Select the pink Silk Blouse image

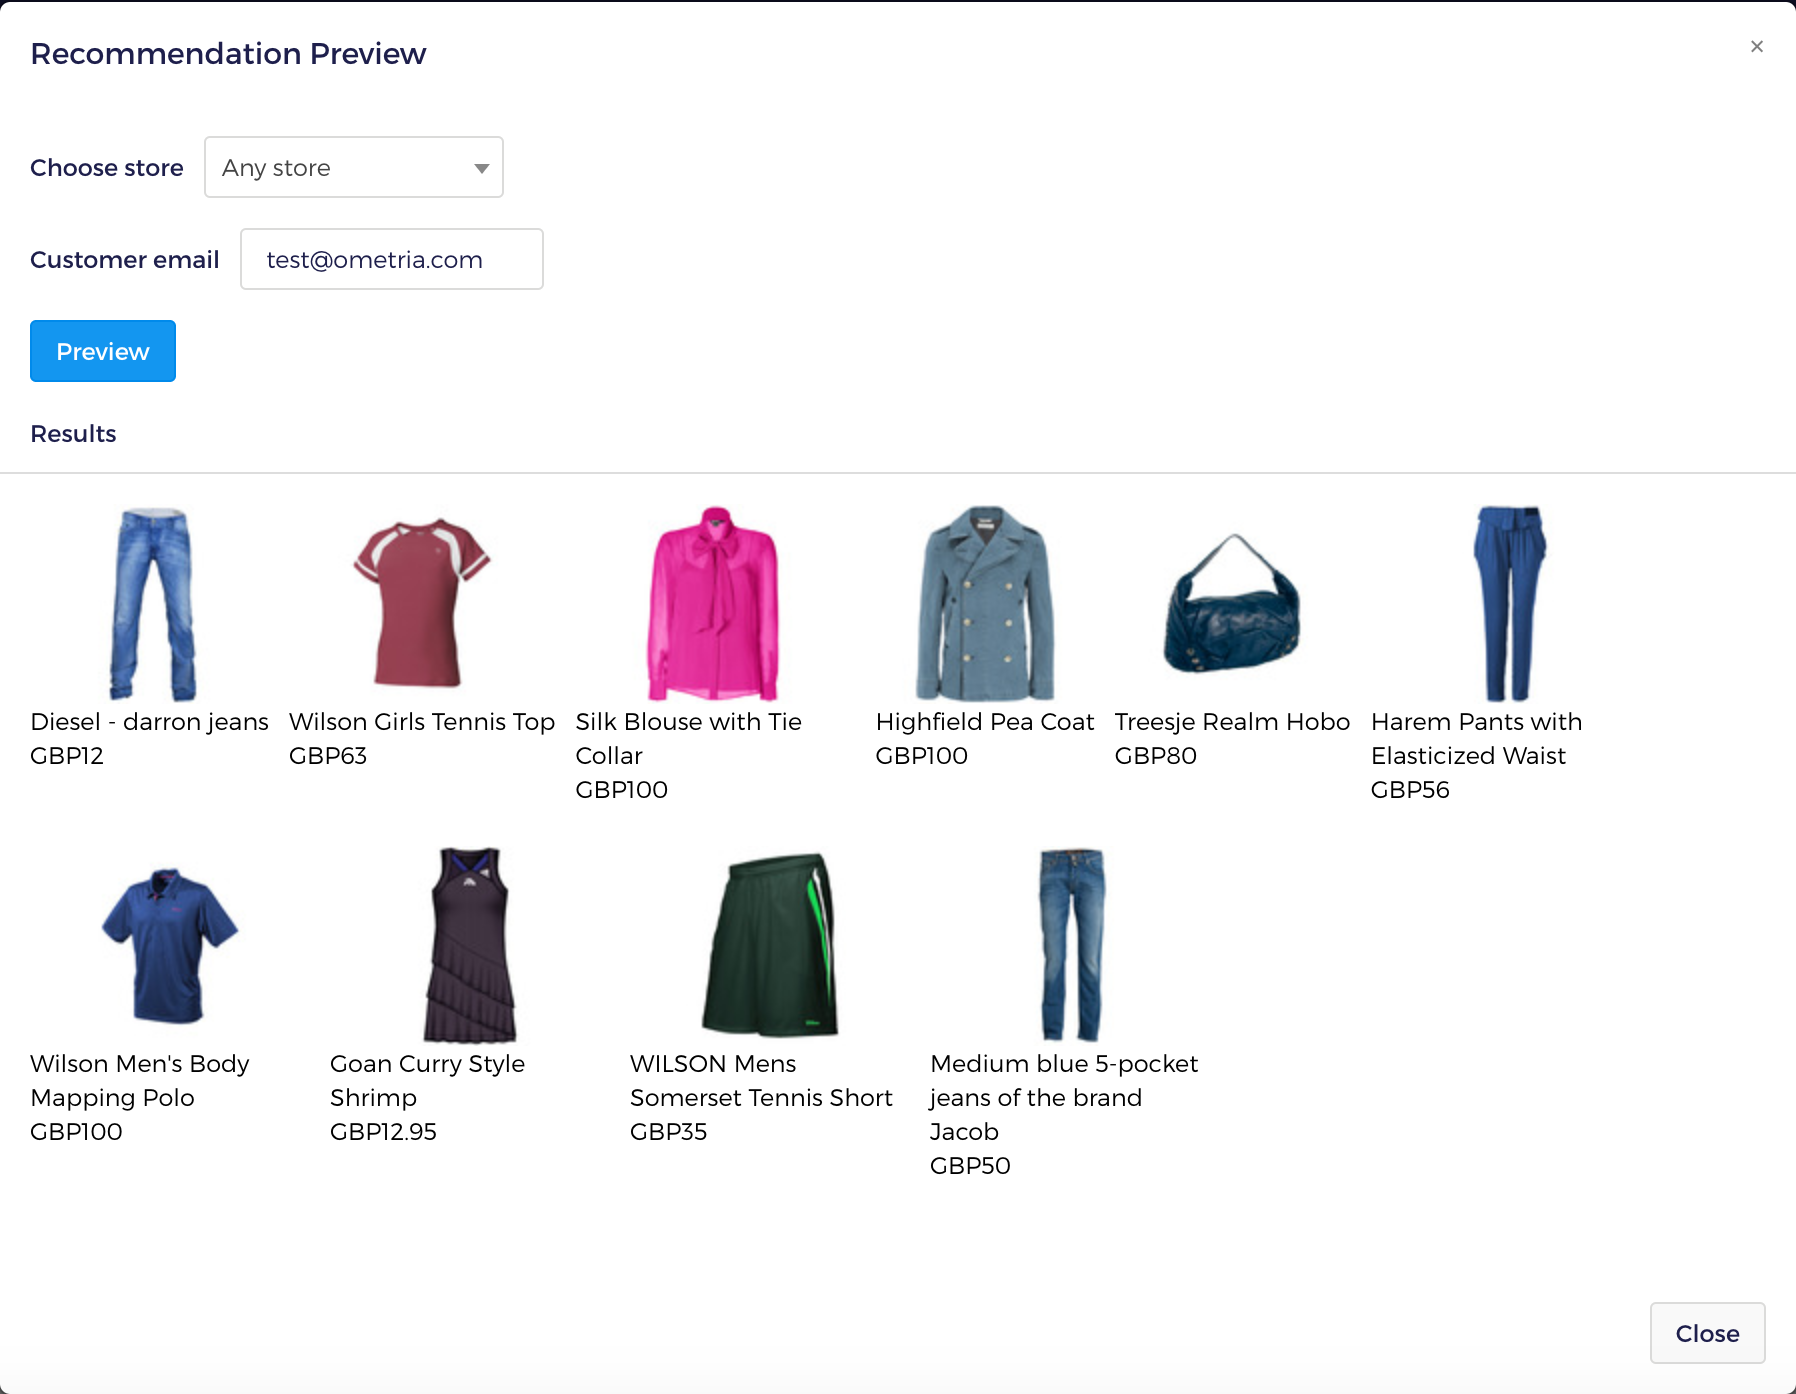pyautogui.click(x=712, y=603)
